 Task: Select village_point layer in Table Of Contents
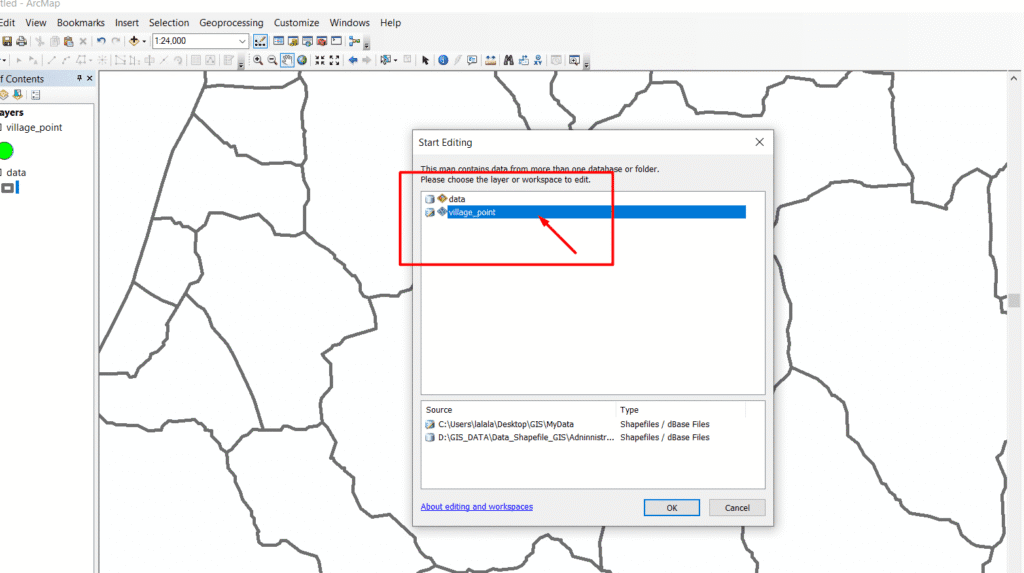coord(34,127)
